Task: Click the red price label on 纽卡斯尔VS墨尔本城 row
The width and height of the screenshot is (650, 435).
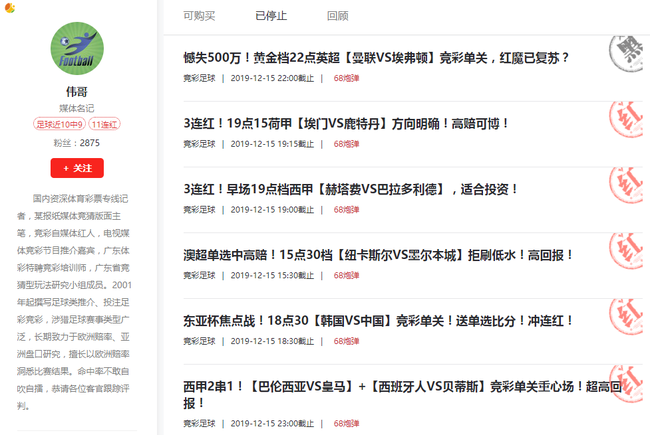Action: tap(347, 275)
